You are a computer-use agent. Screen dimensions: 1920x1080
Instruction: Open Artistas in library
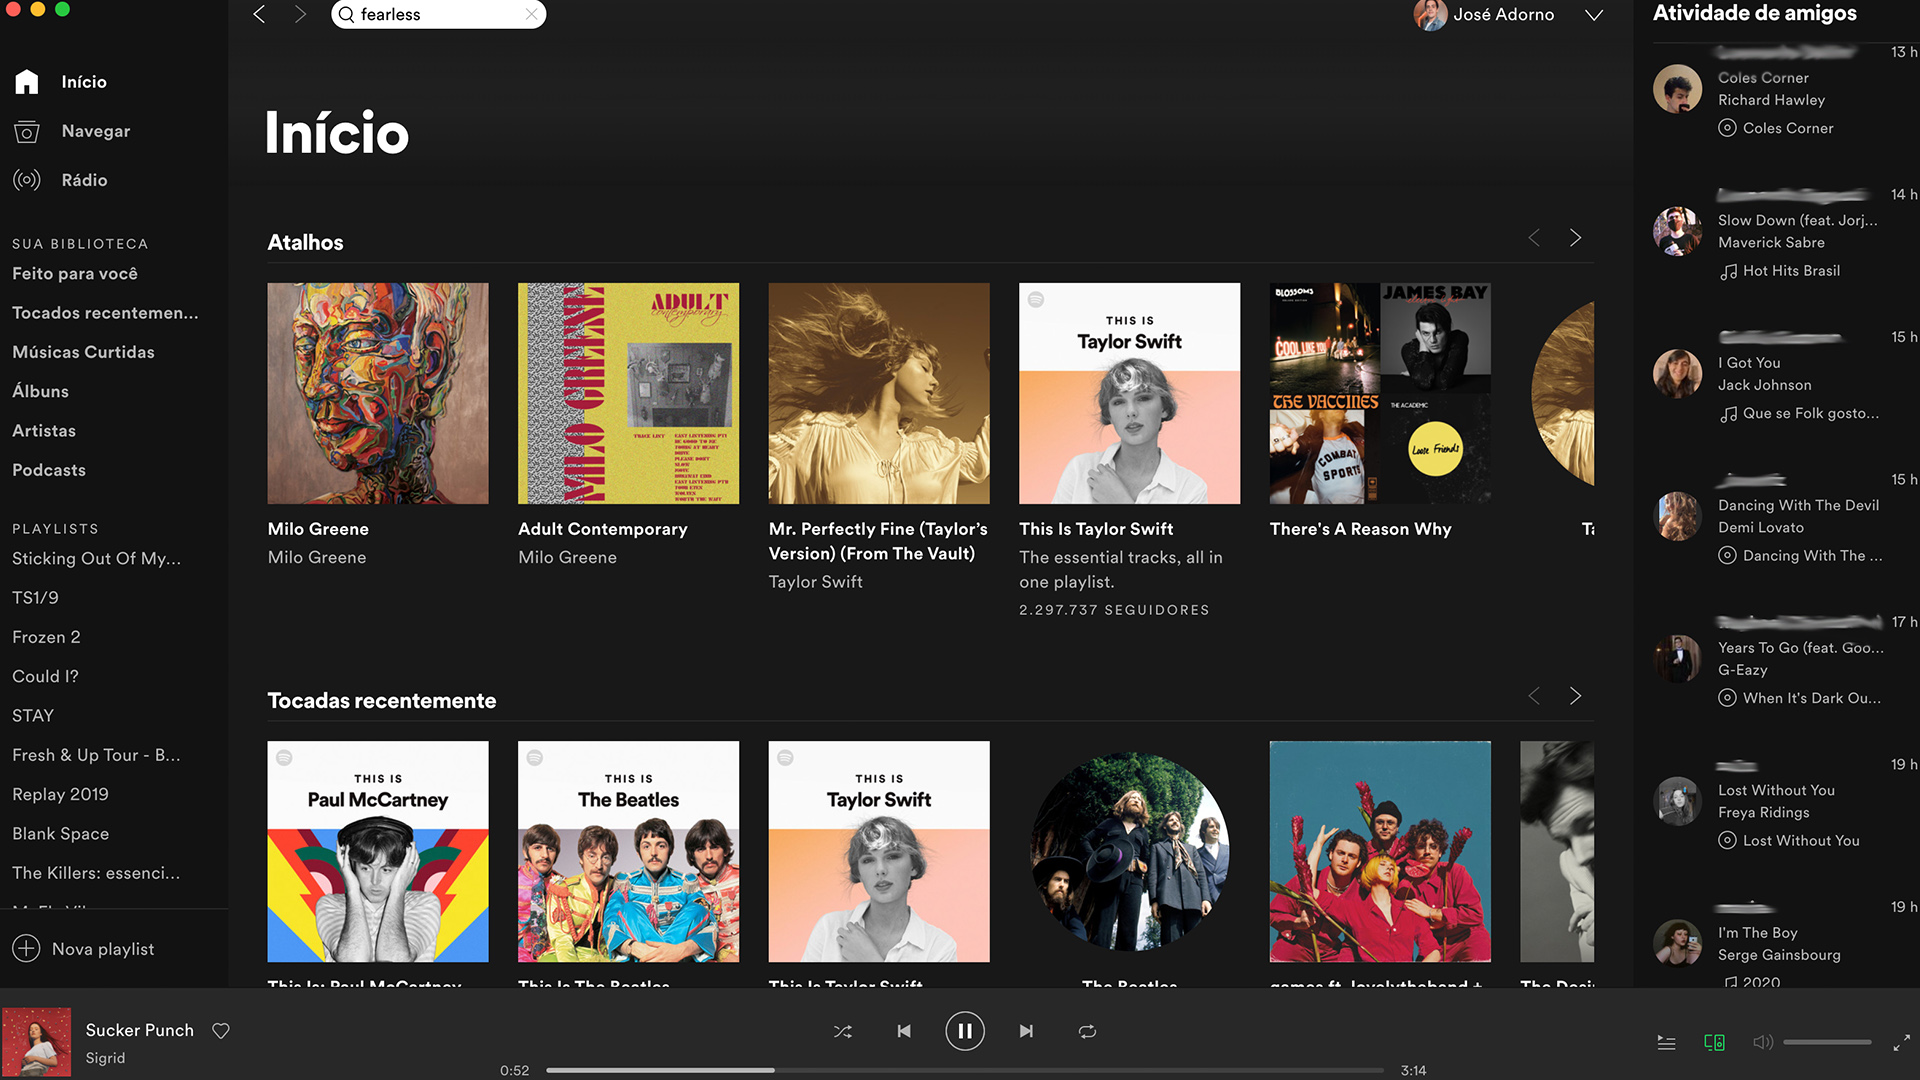(44, 431)
